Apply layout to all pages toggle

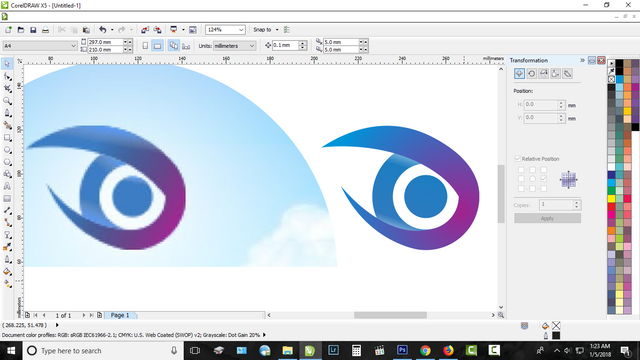173,46
